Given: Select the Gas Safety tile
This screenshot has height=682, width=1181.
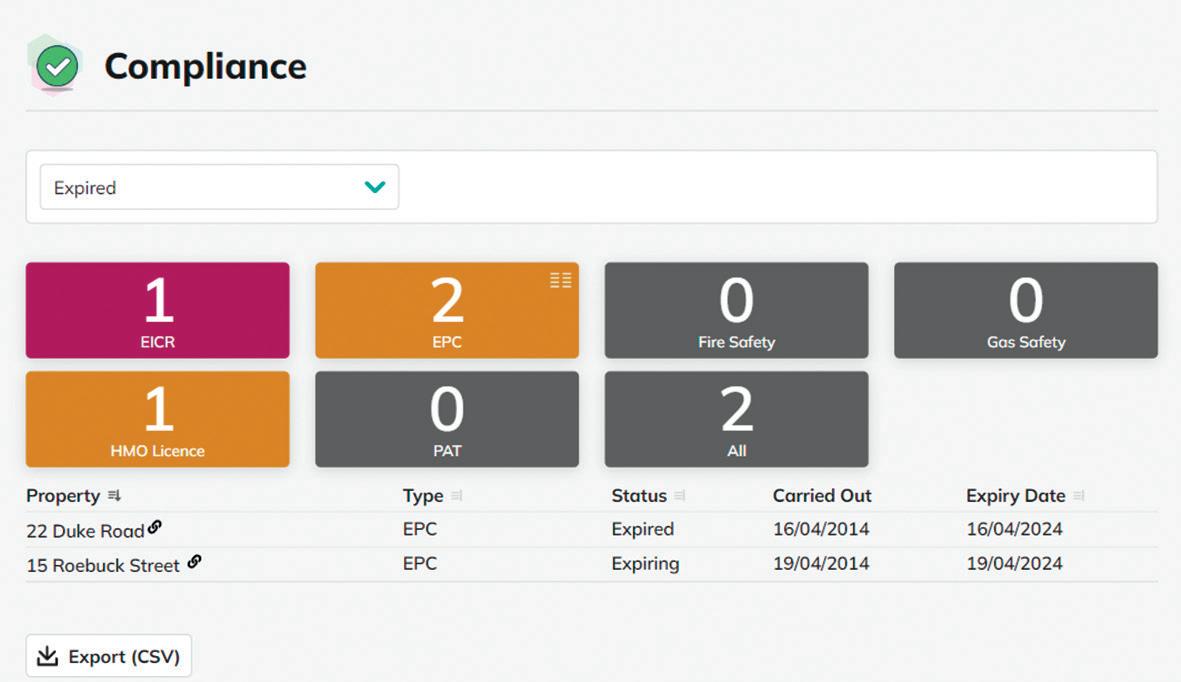Looking at the screenshot, I should (x=1026, y=310).
